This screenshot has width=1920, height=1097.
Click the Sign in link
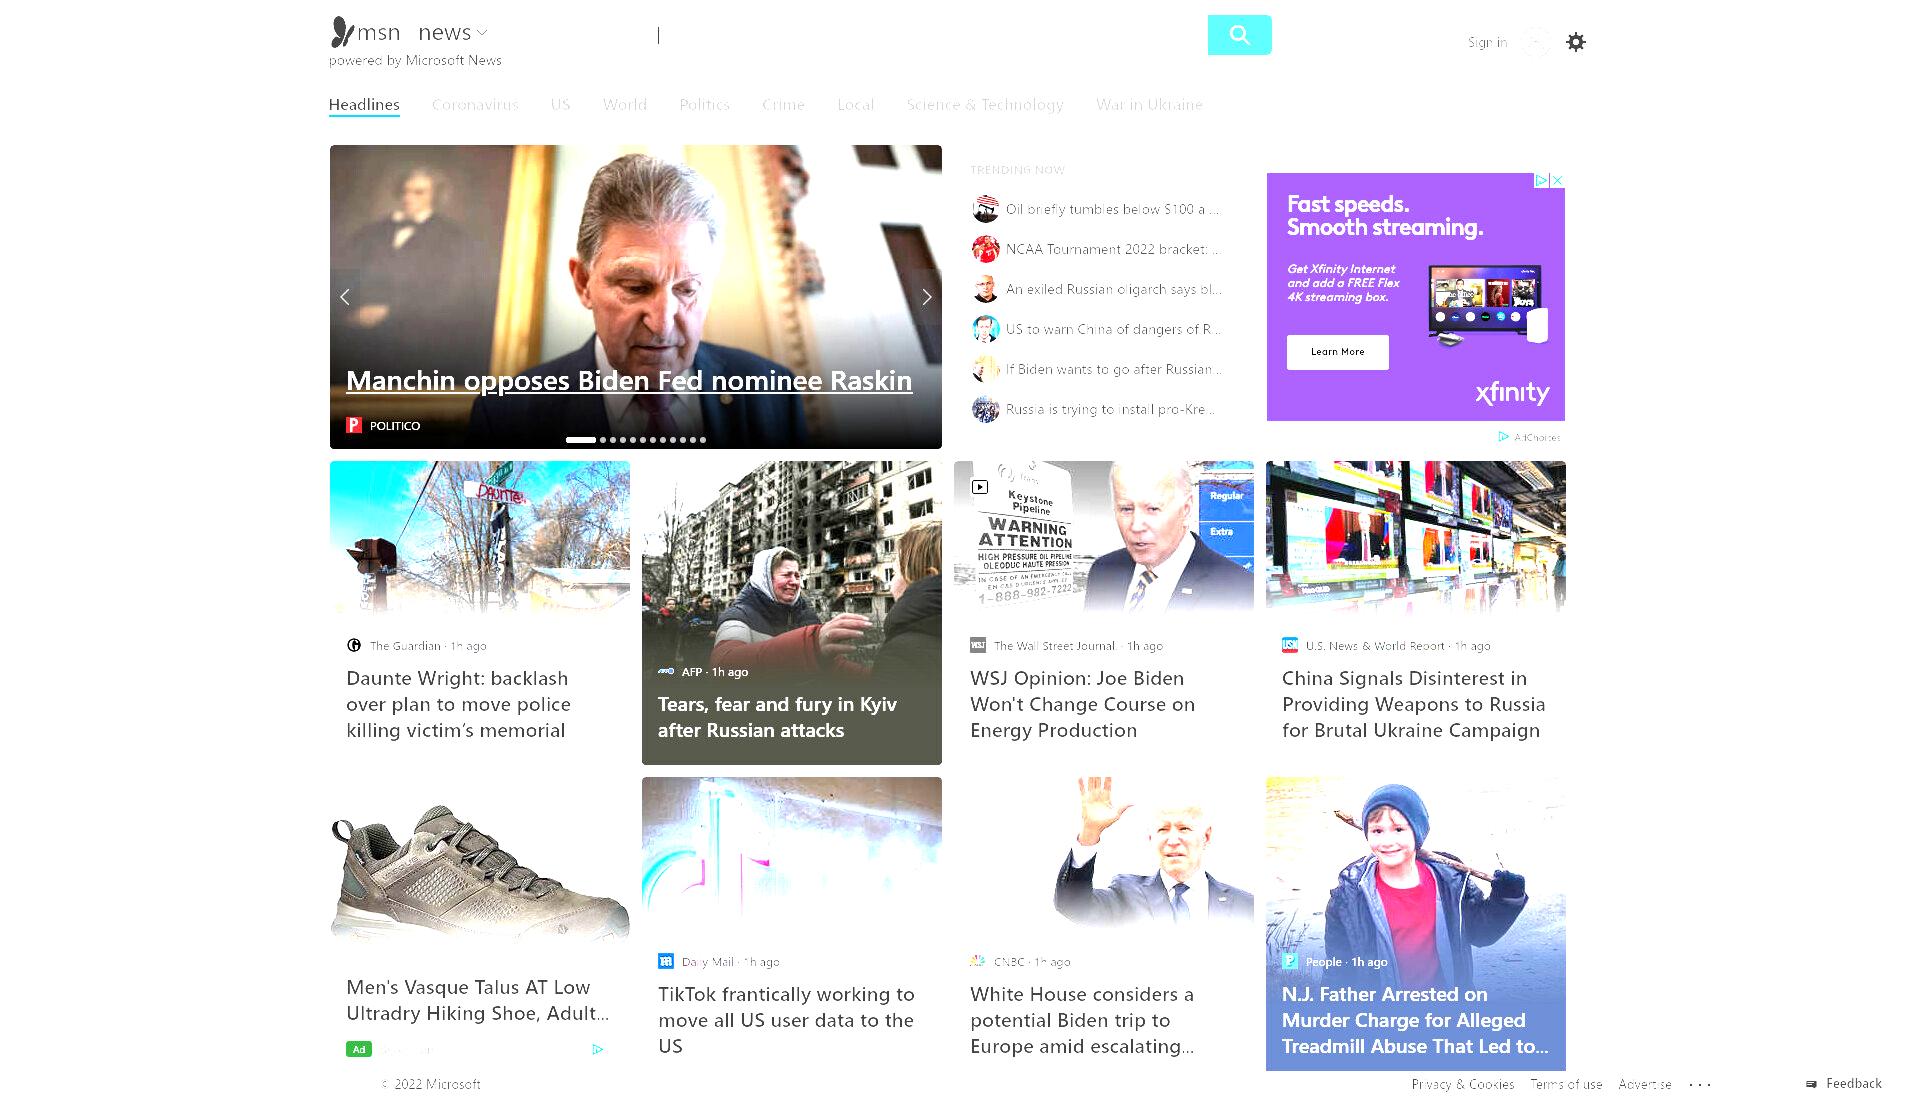pos(1487,42)
